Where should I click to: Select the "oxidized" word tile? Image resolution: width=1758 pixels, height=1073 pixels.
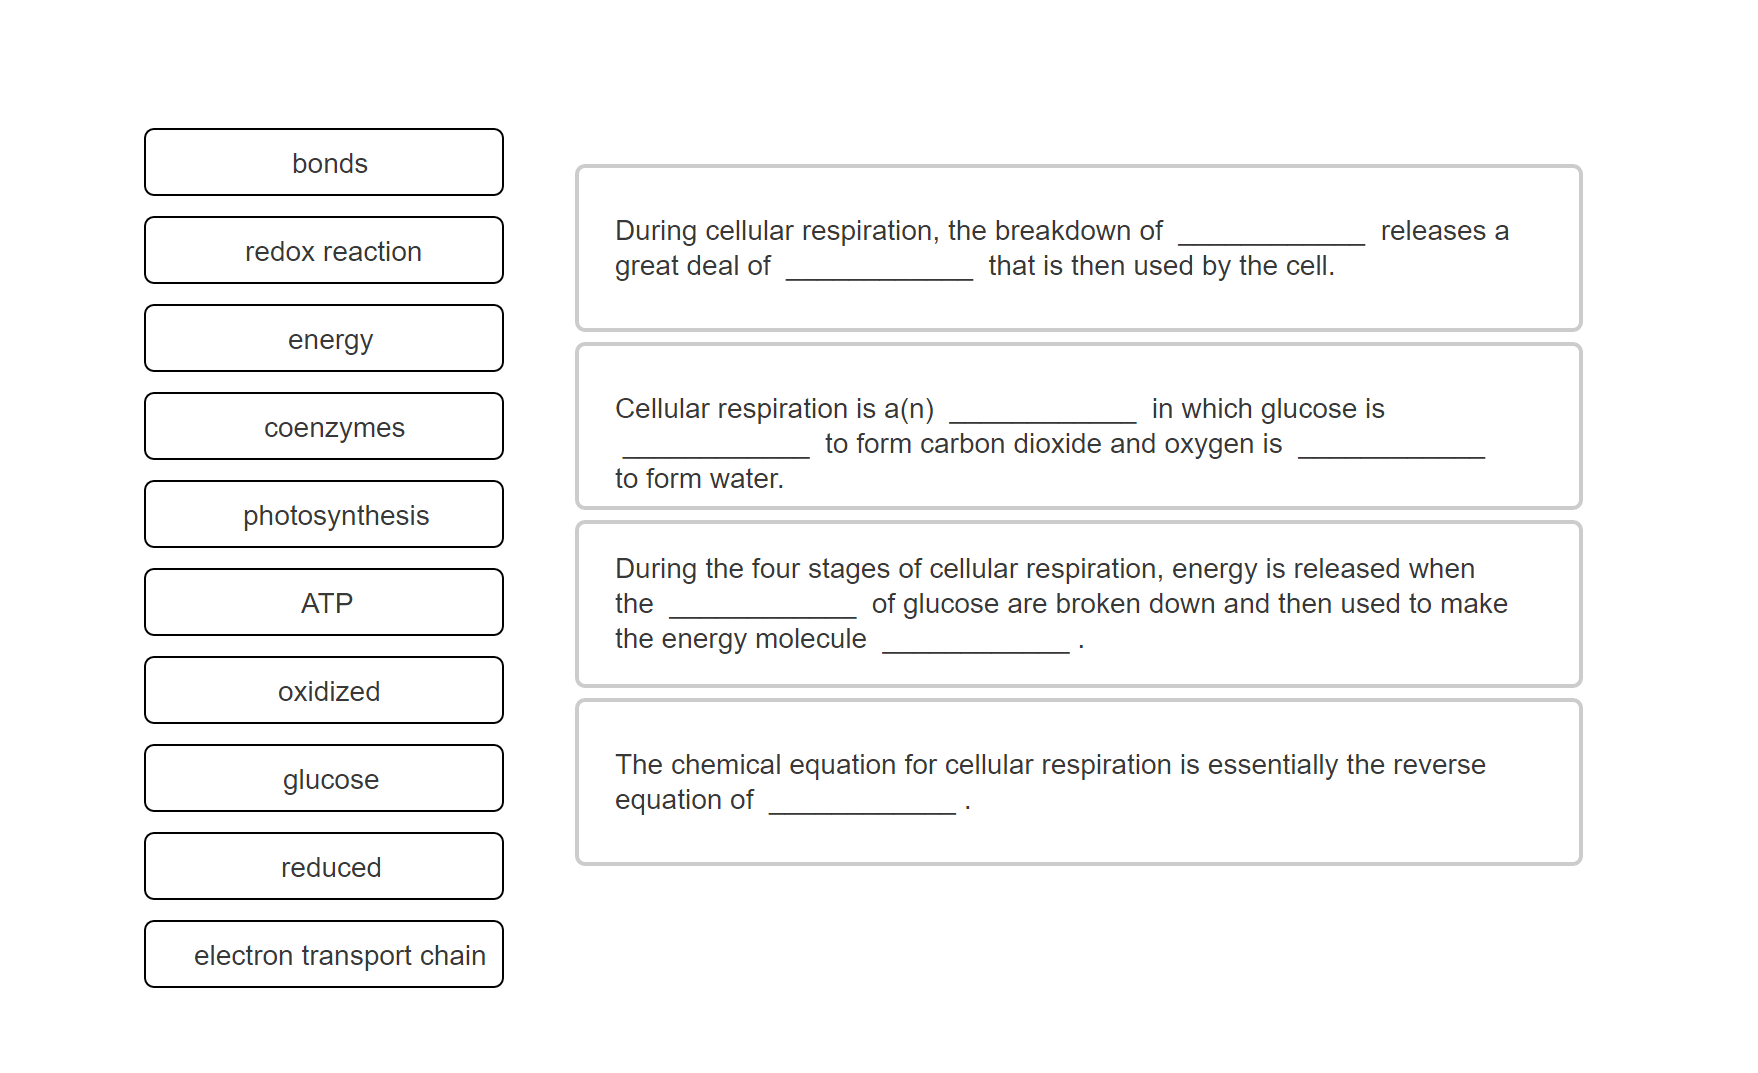click(x=324, y=690)
